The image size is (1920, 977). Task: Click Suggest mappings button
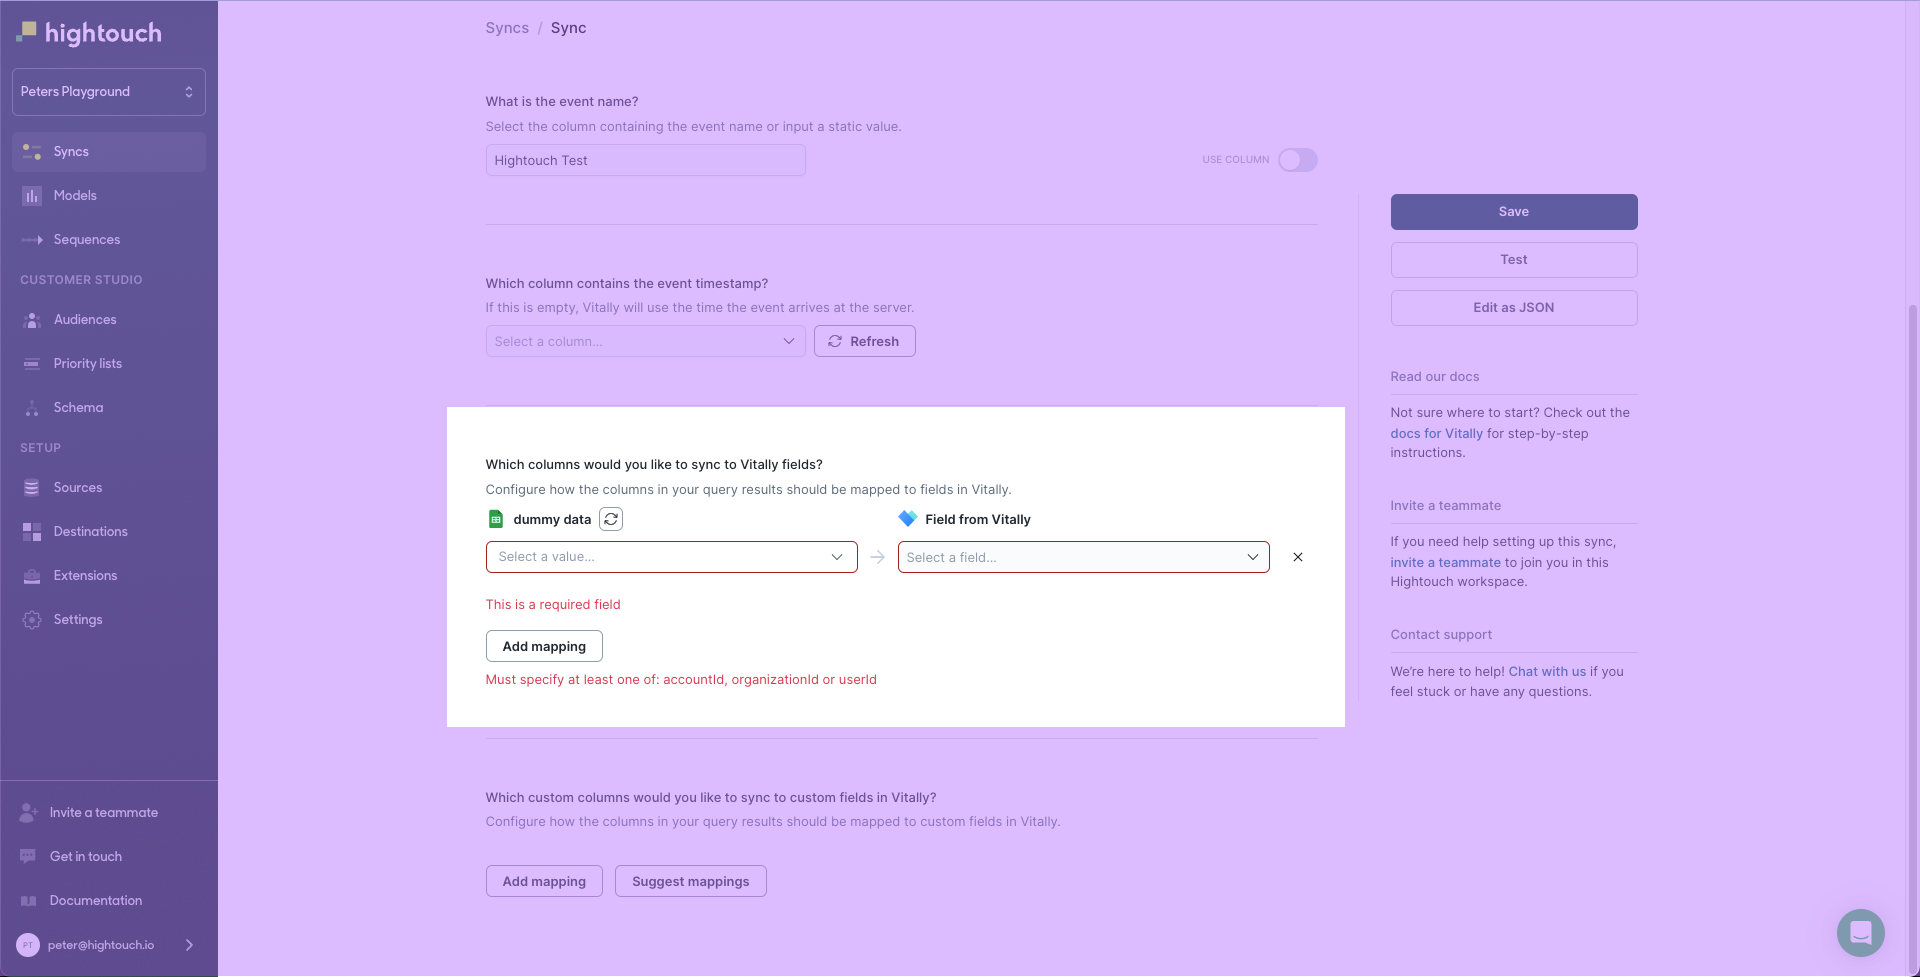tap(691, 881)
